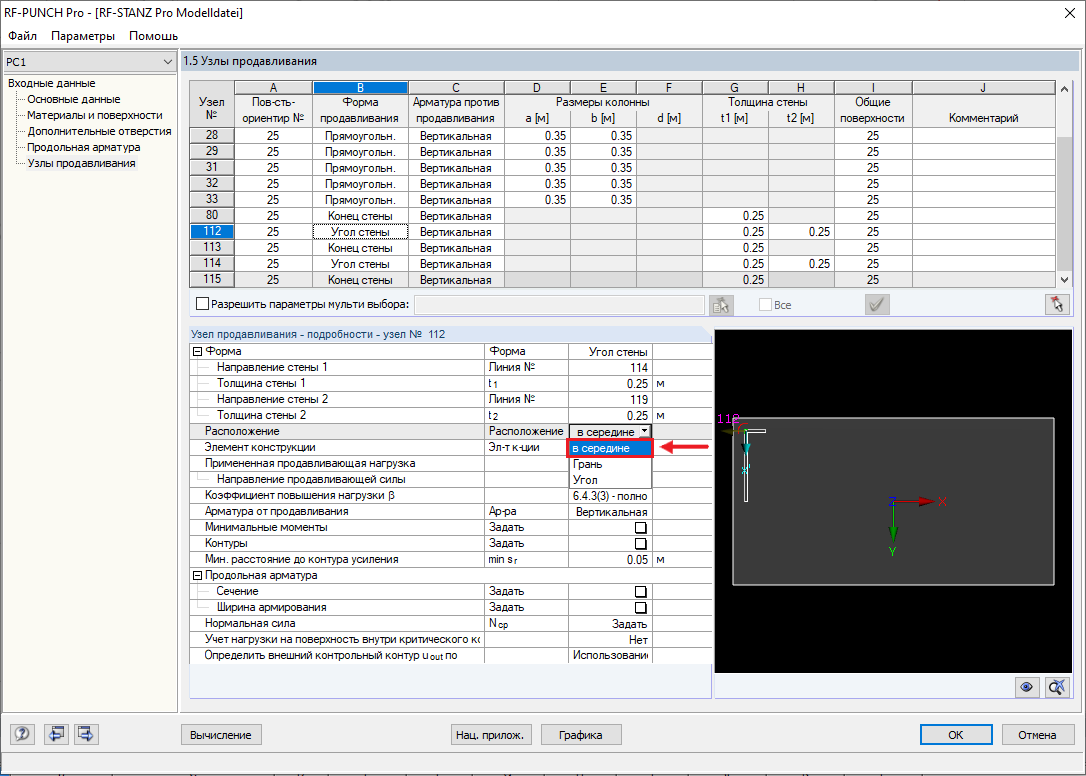Click the multi-selection parameters input field
Viewport: 1086px width, 776px height.
tap(559, 305)
